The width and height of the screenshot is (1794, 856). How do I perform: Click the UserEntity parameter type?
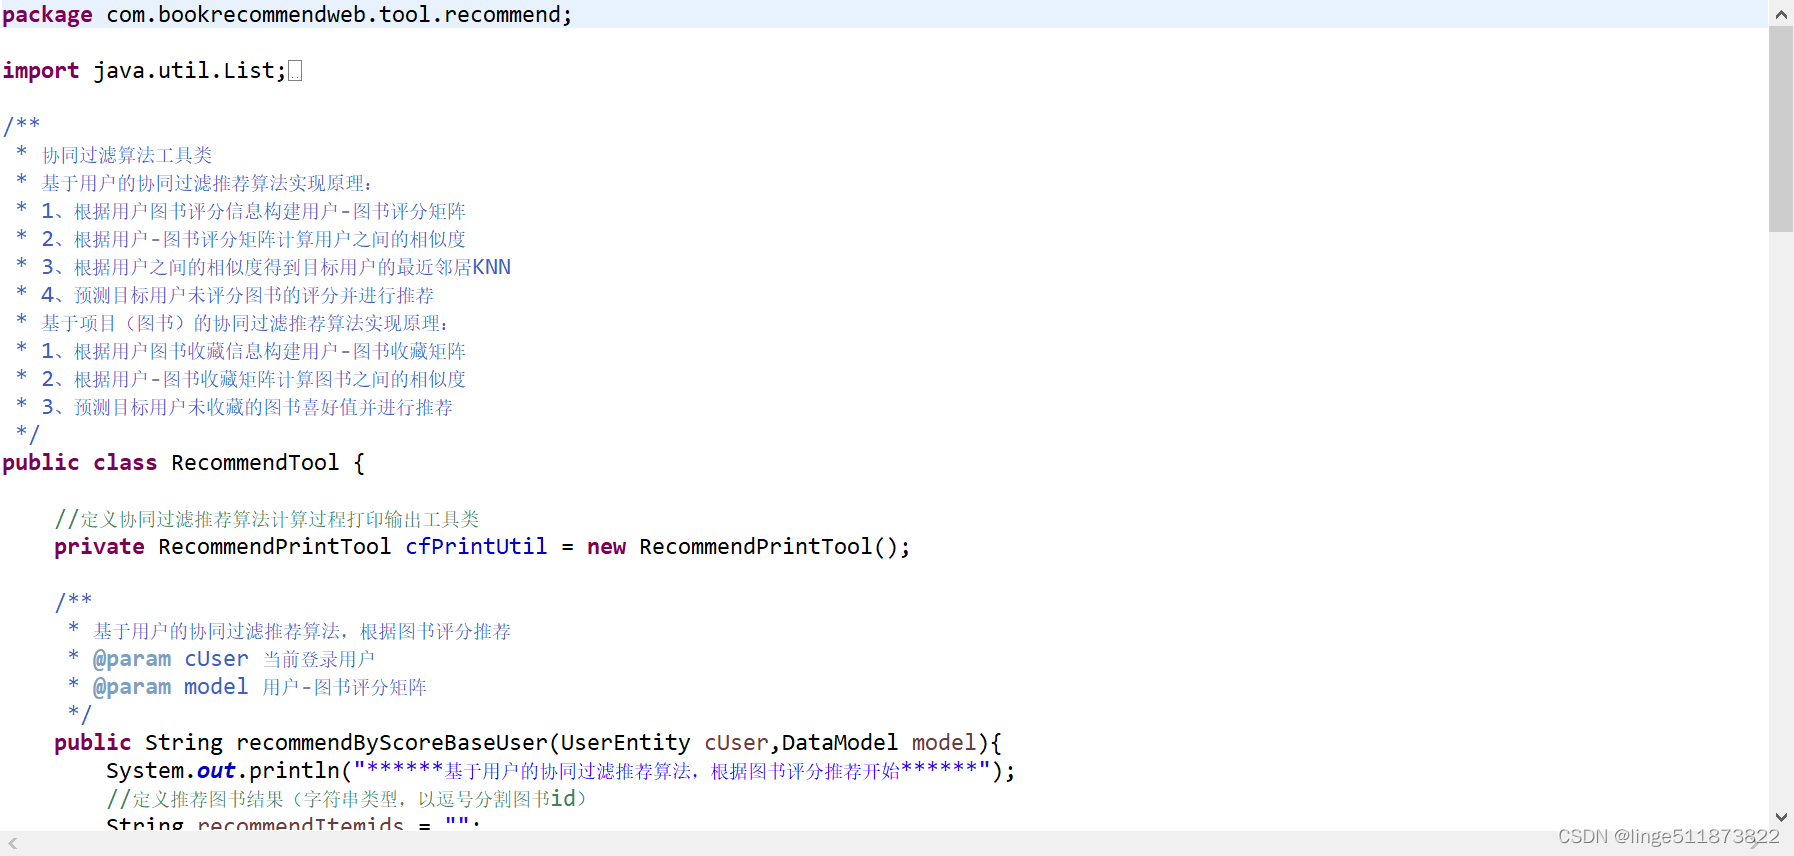625,743
